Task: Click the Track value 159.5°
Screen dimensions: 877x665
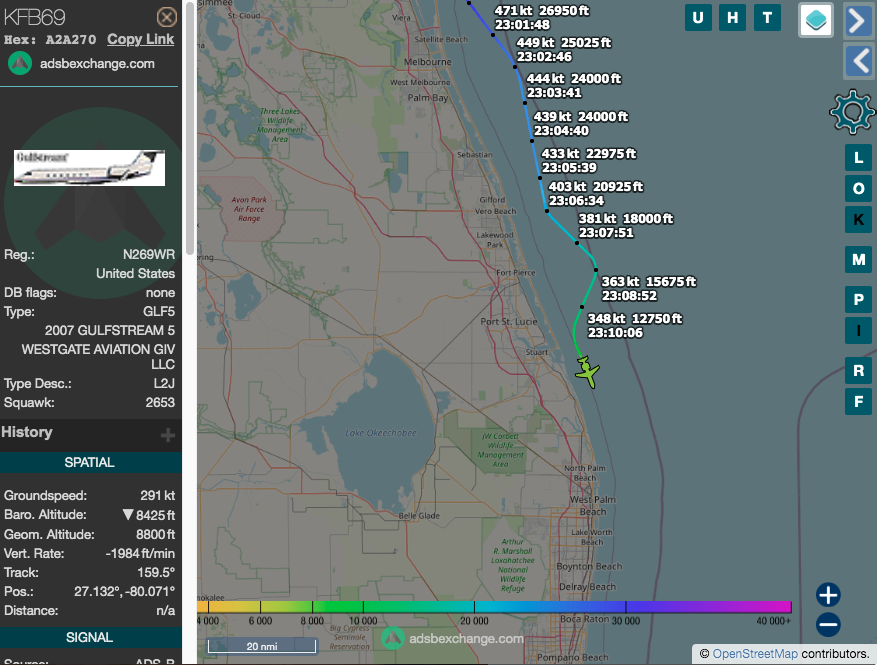Action: tap(156, 573)
